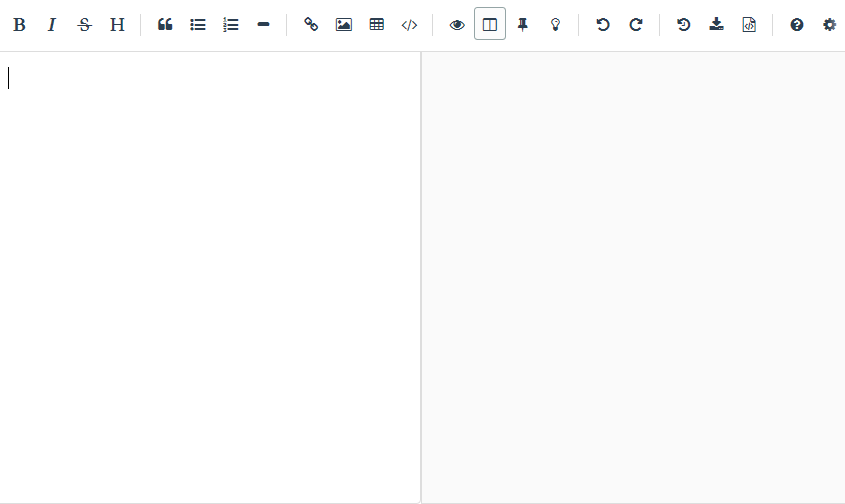The image size is (845, 504).
Task: Toggle side-by-side split view
Action: pyautogui.click(x=490, y=25)
